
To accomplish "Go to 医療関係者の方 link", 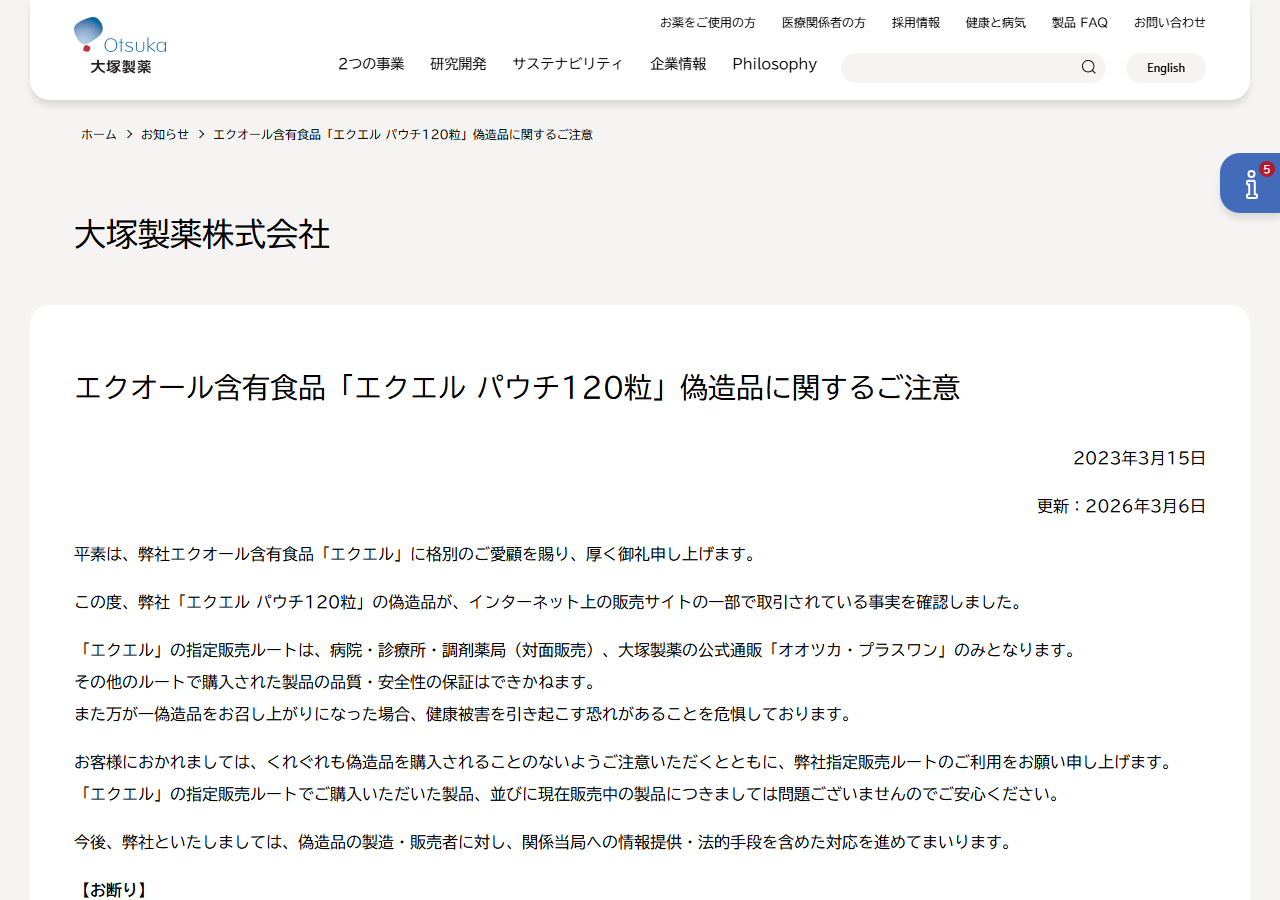I will tap(824, 22).
